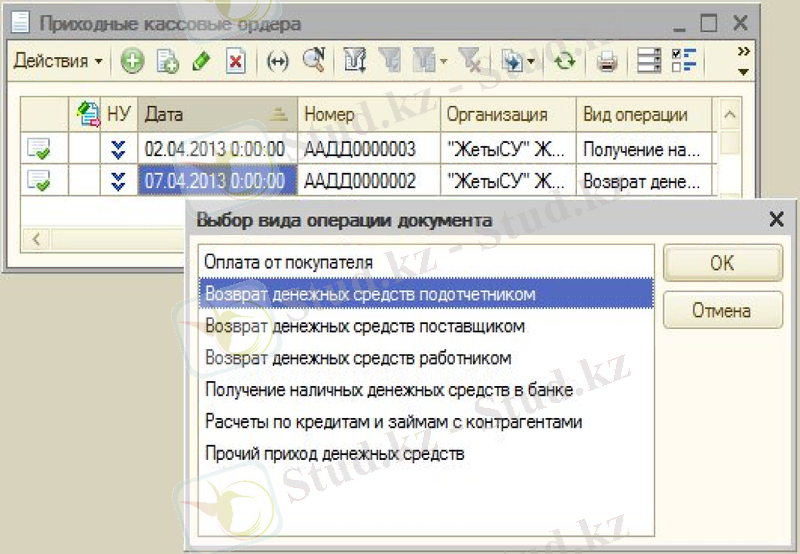
Task: Select number cell ААДД0000002
Action: pos(369,181)
